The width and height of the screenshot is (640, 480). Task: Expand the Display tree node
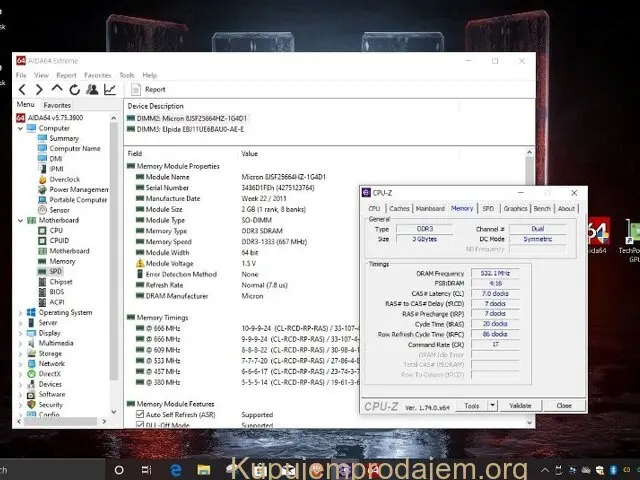[20, 333]
